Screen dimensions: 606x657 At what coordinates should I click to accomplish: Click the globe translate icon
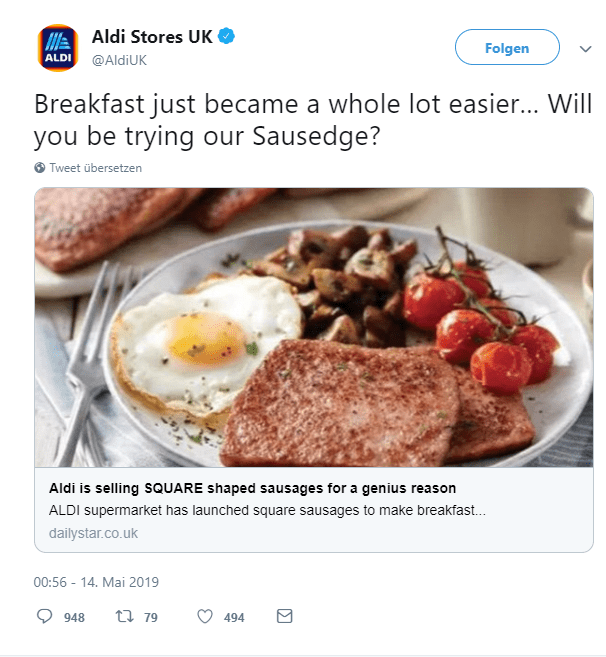point(40,168)
